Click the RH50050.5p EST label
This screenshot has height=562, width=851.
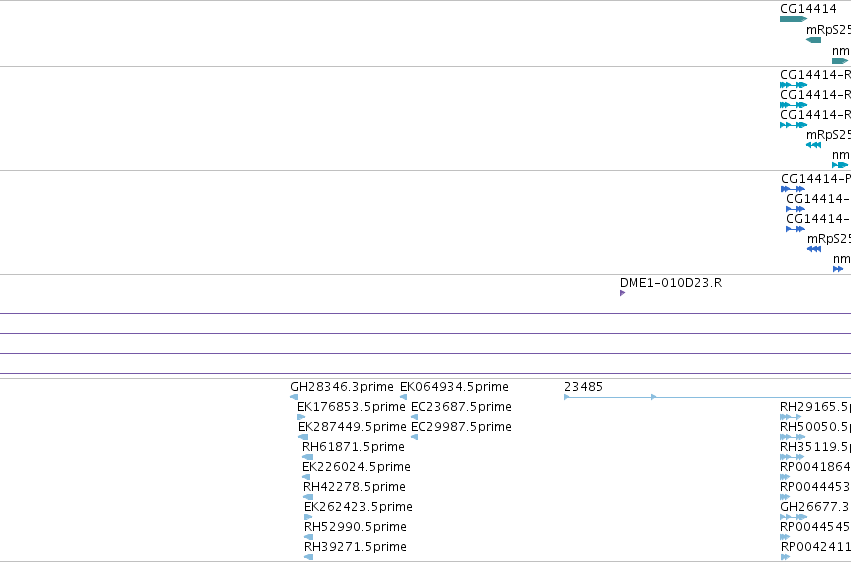click(x=815, y=427)
